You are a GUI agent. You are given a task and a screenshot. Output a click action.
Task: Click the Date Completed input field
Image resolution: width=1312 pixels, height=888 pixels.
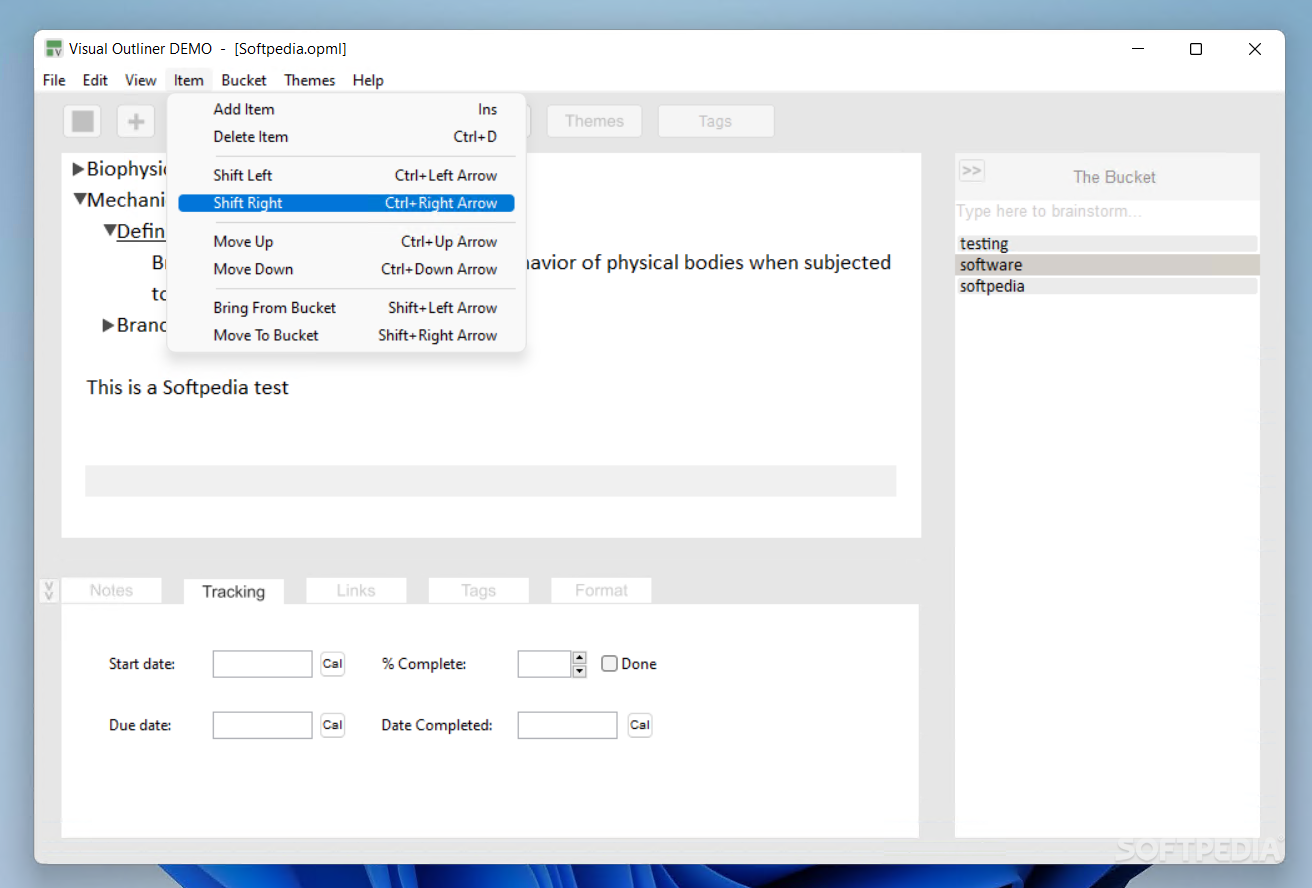coord(567,725)
